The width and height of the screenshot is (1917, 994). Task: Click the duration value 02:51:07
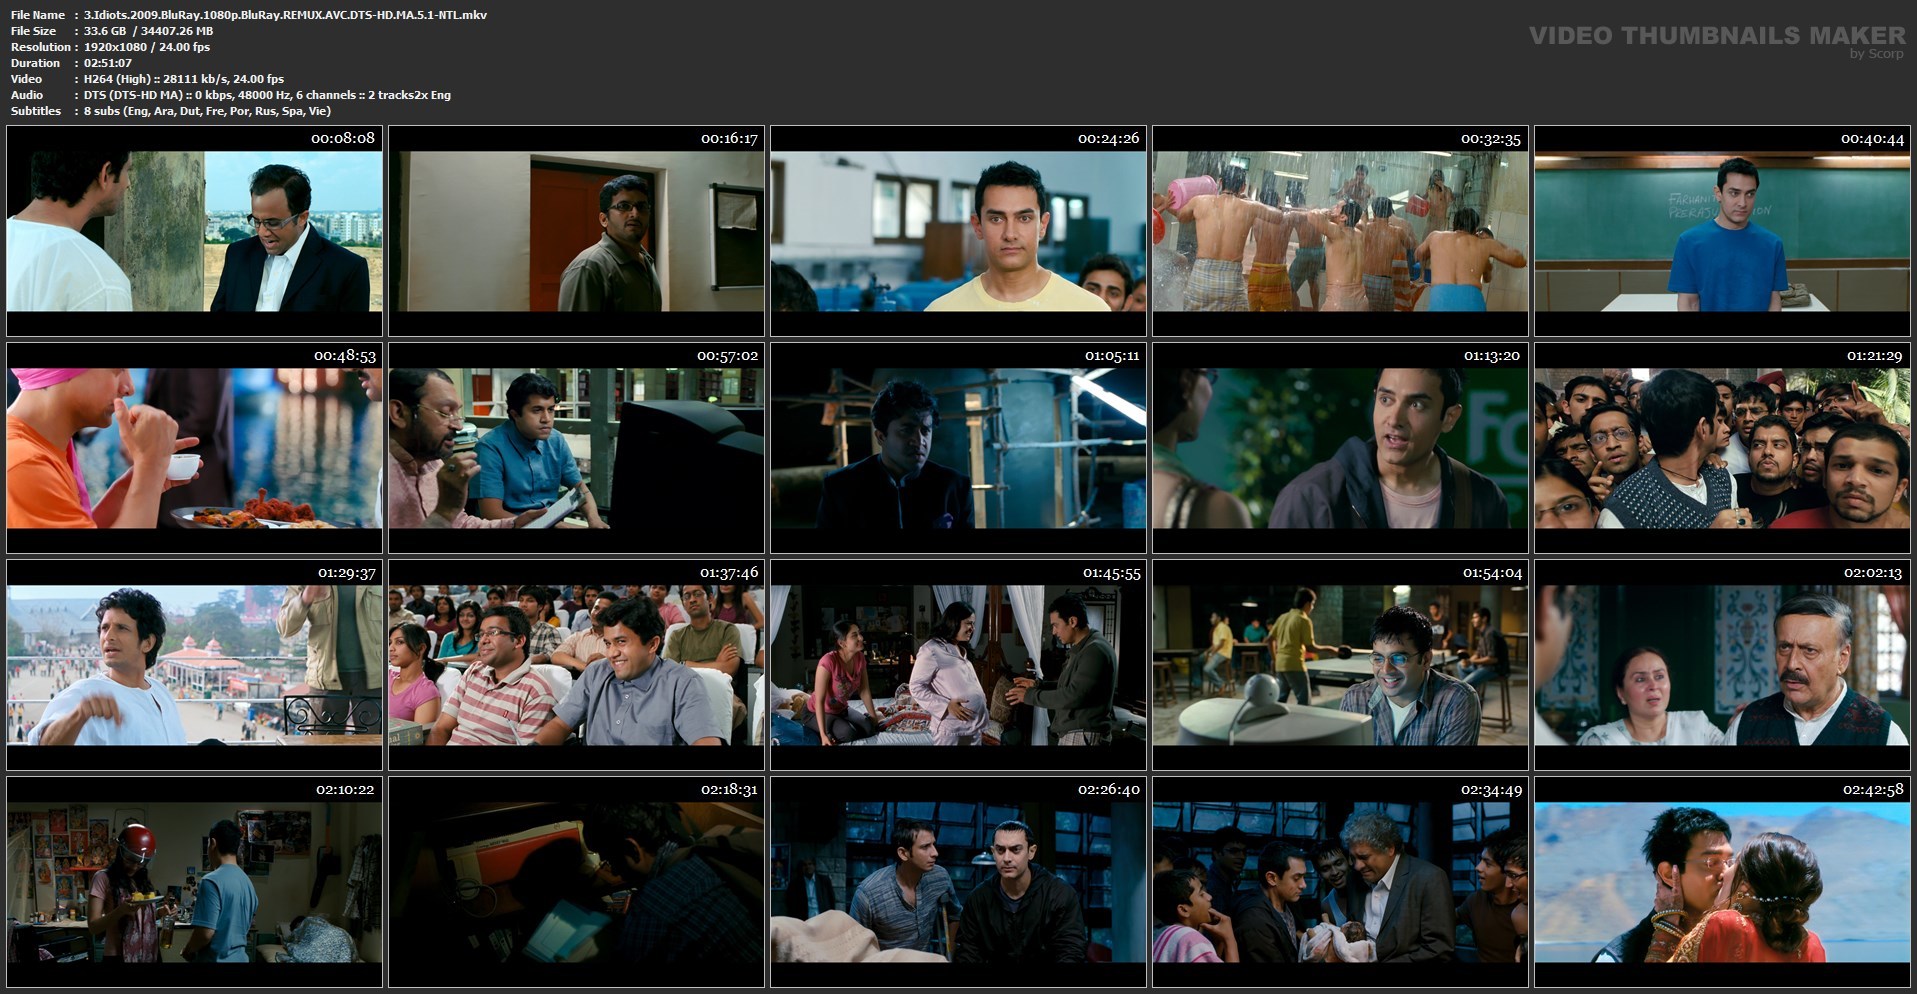point(108,63)
